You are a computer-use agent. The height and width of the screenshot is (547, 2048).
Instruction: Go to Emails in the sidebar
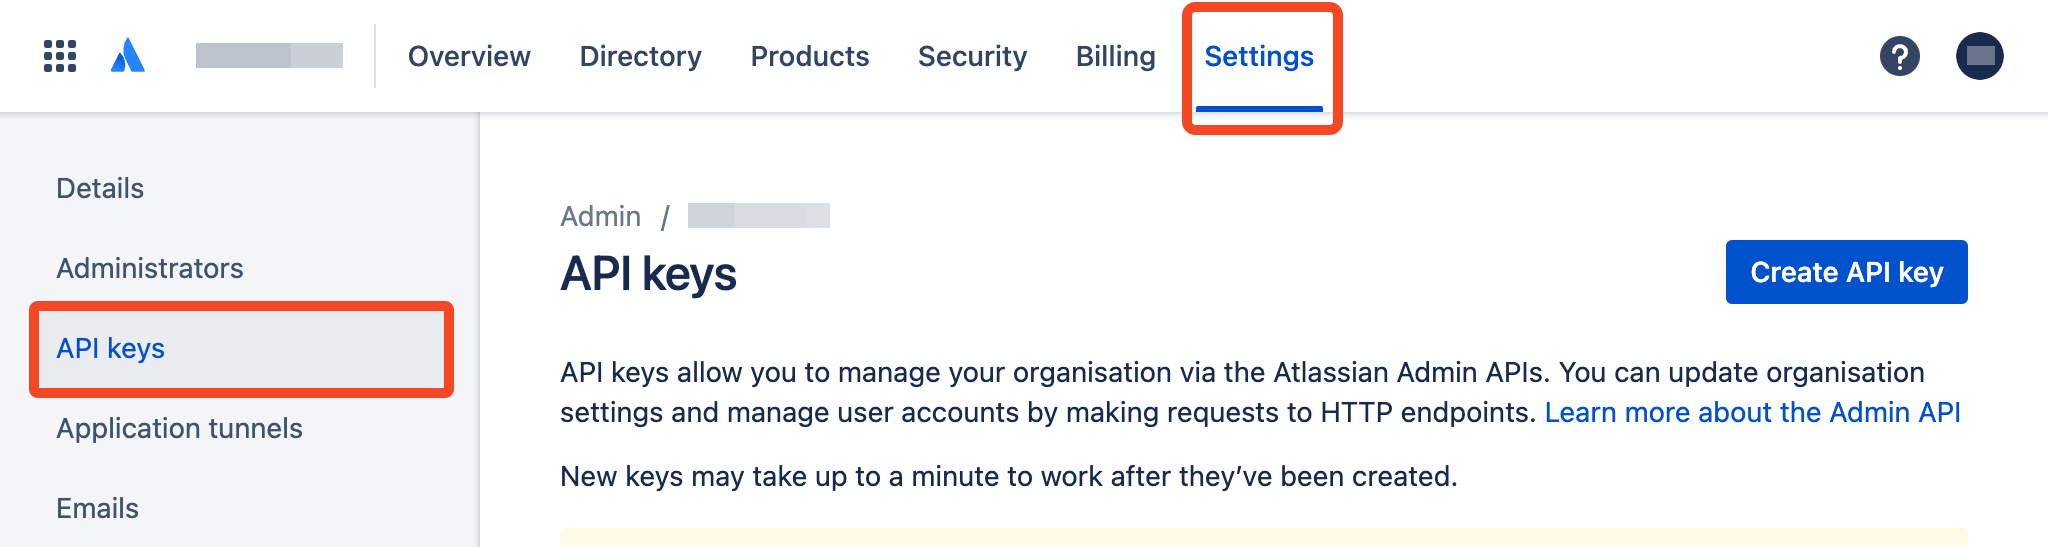click(97, 508)
